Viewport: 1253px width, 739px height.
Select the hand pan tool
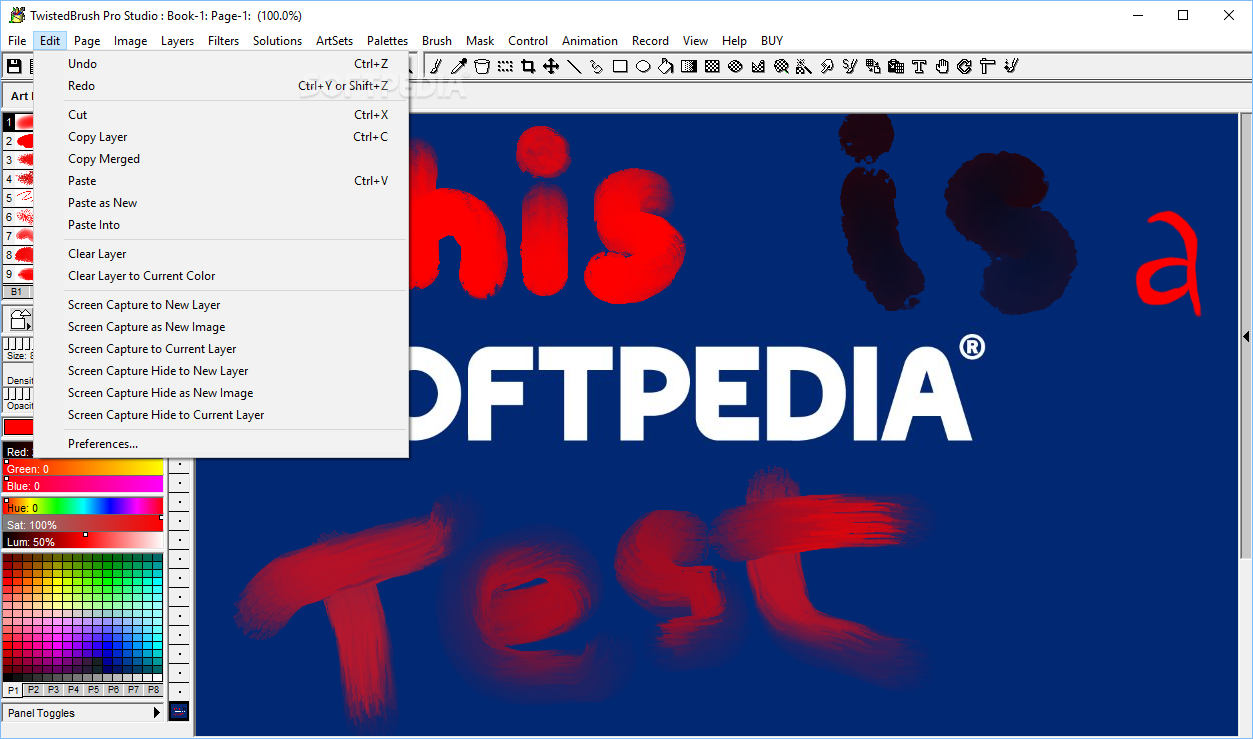(x=942, y=66)
